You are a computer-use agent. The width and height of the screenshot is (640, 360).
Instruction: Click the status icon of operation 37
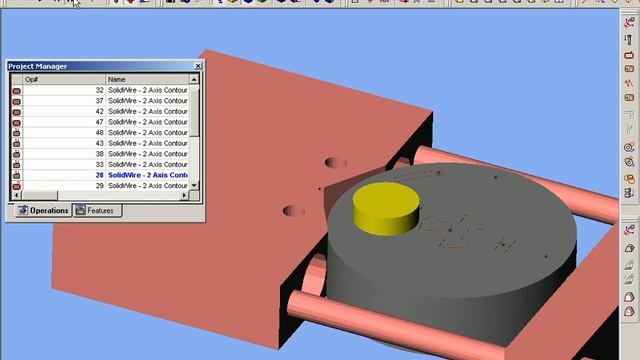[16, 101]
